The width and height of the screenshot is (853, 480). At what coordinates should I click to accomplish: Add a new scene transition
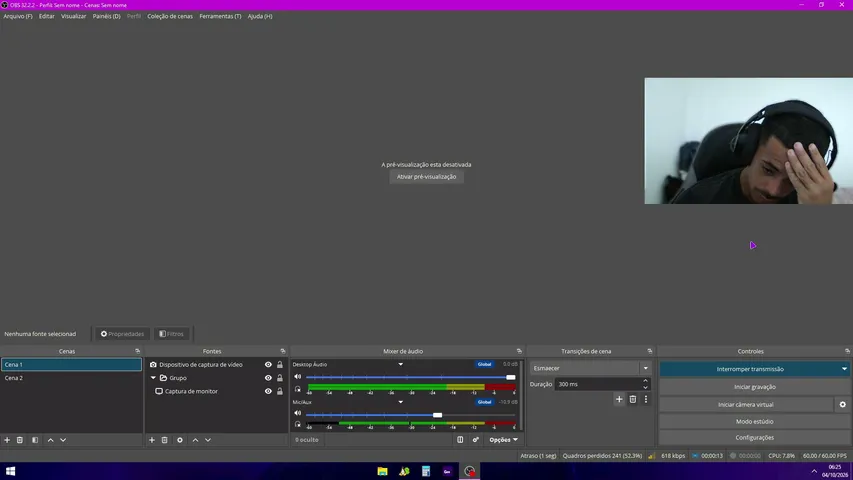tap(619, 399)
